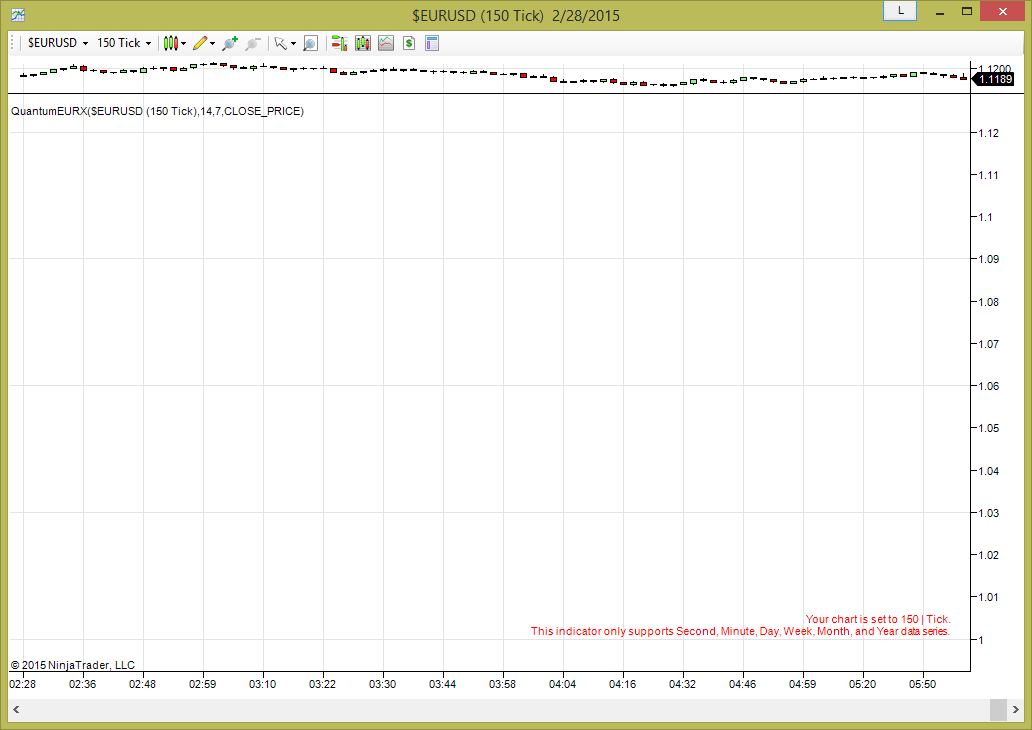The height and width of the screenshot is (730, 1032).
Task: Click the left arrow of horizontal scrollbar
Action: tap(16, 709)
